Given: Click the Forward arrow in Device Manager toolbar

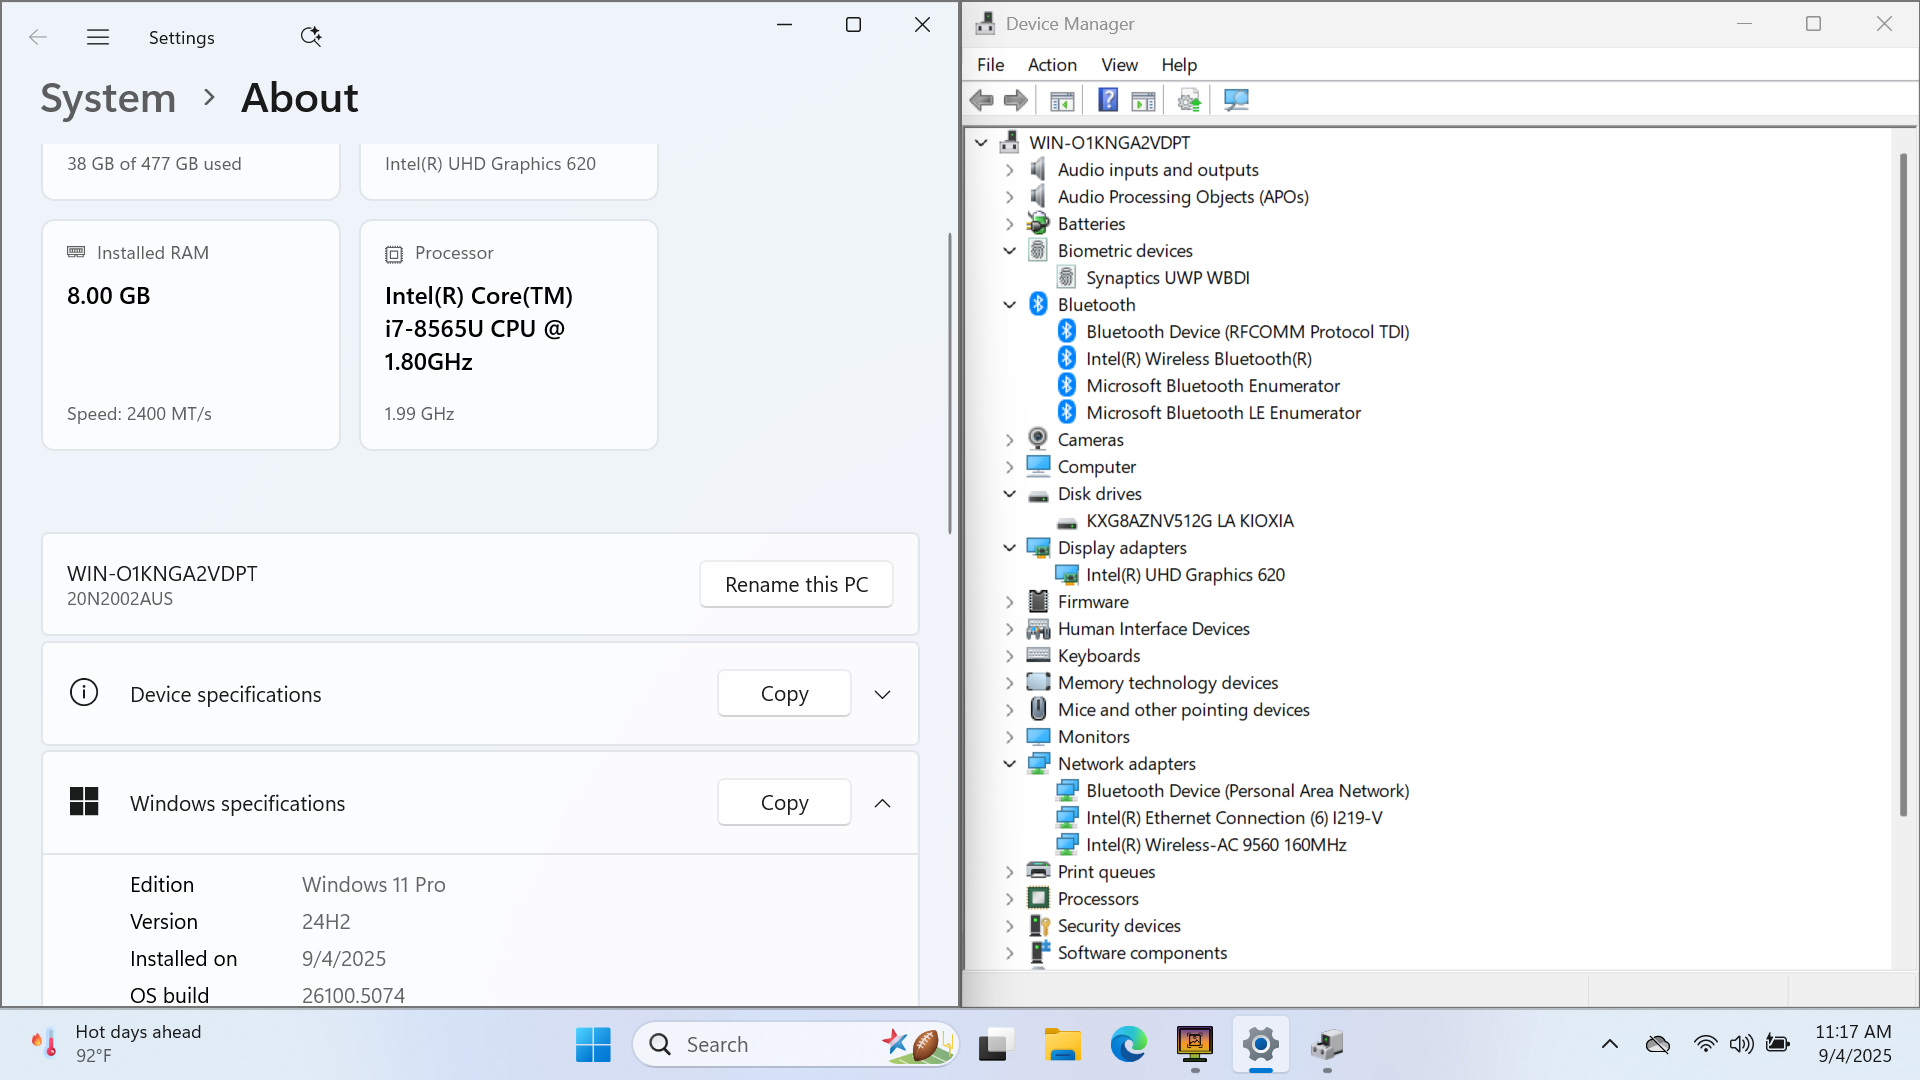Looking at the screenshot, I should click(1016, 100).
